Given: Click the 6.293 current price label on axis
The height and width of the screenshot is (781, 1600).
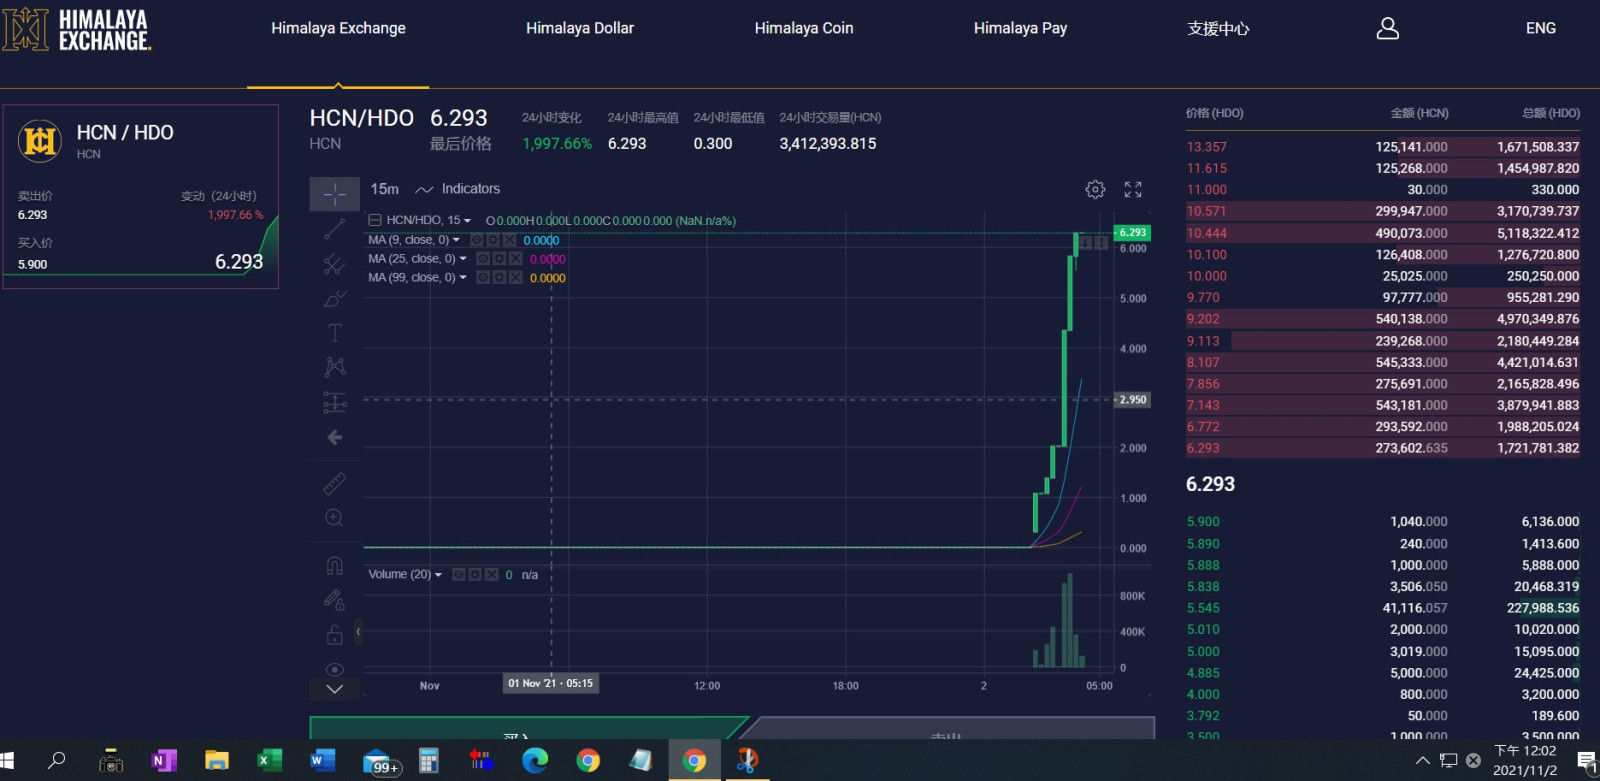Looking at the screenshot, I should pos(1132,233).
